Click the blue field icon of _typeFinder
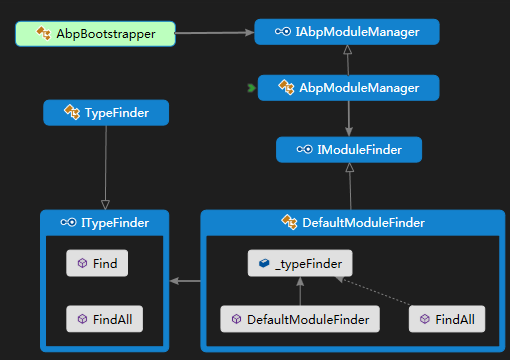Screen dimensions: 510x360 [x=264, y=263]
